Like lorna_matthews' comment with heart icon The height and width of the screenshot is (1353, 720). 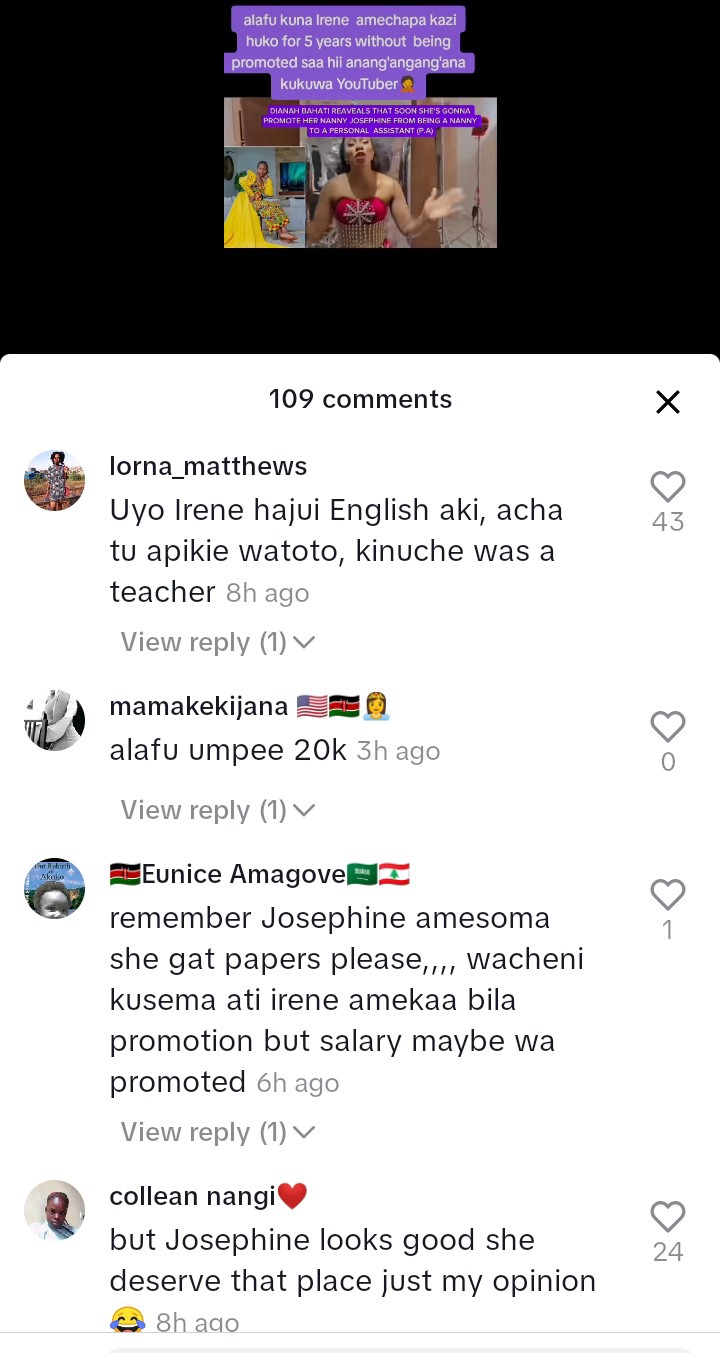click(x=667, y=487)
